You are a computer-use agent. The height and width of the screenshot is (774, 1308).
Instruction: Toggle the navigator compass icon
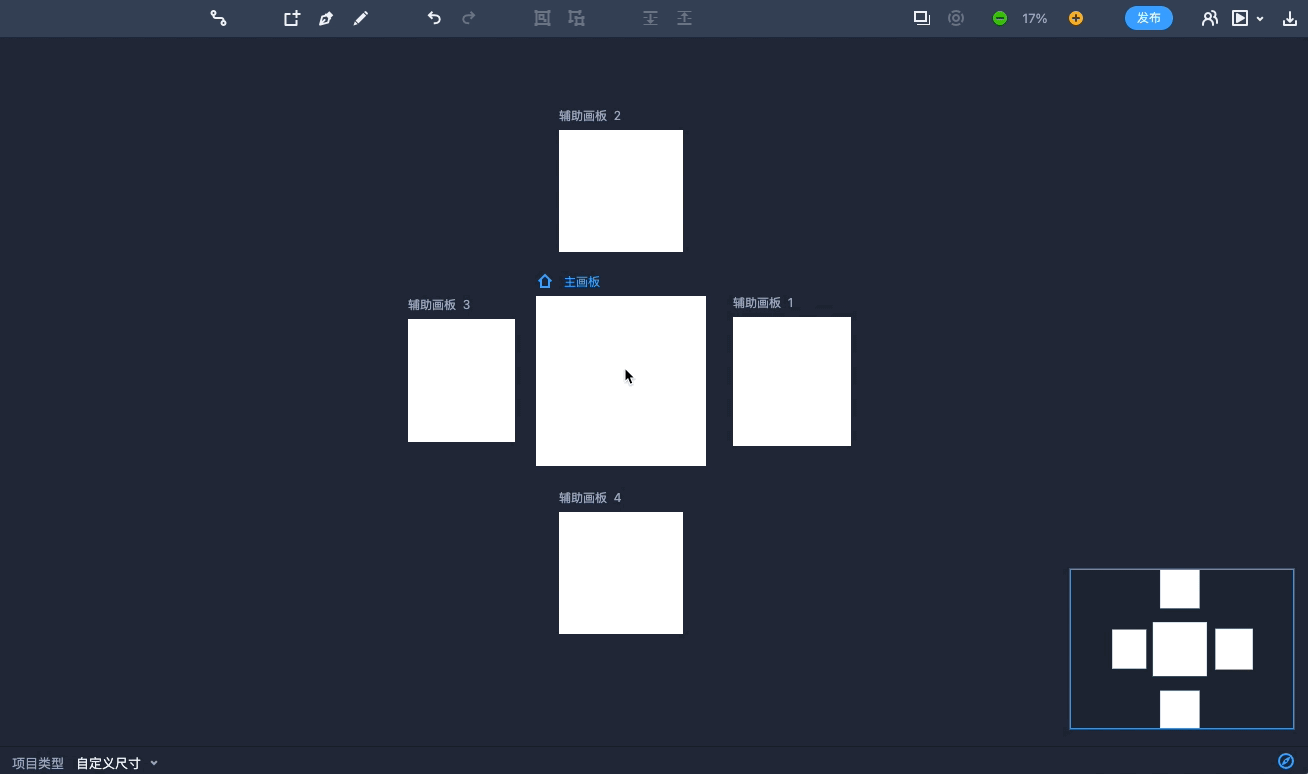(x=1286, y=762)
